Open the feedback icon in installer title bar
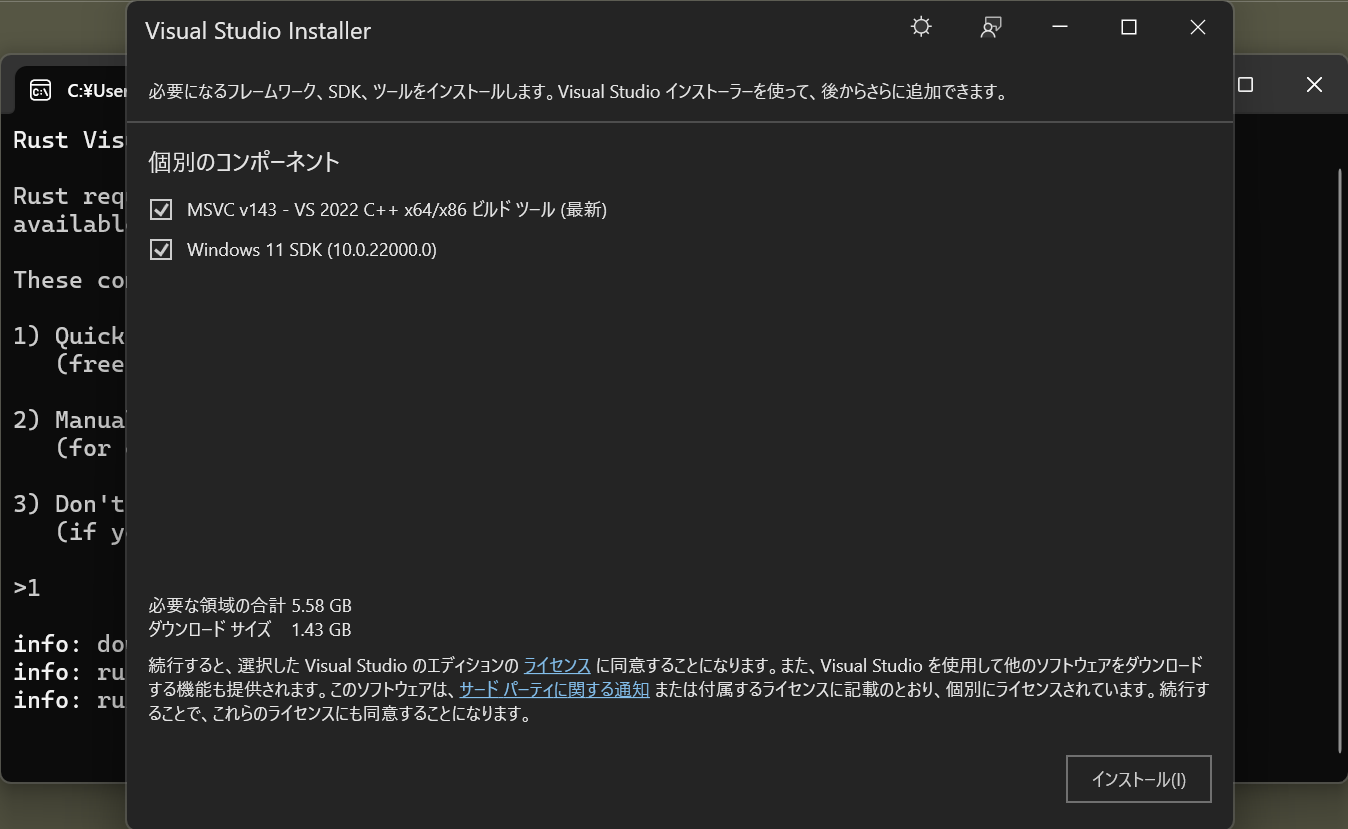This screenshot has width=1348, height=829. click(991, 27)
